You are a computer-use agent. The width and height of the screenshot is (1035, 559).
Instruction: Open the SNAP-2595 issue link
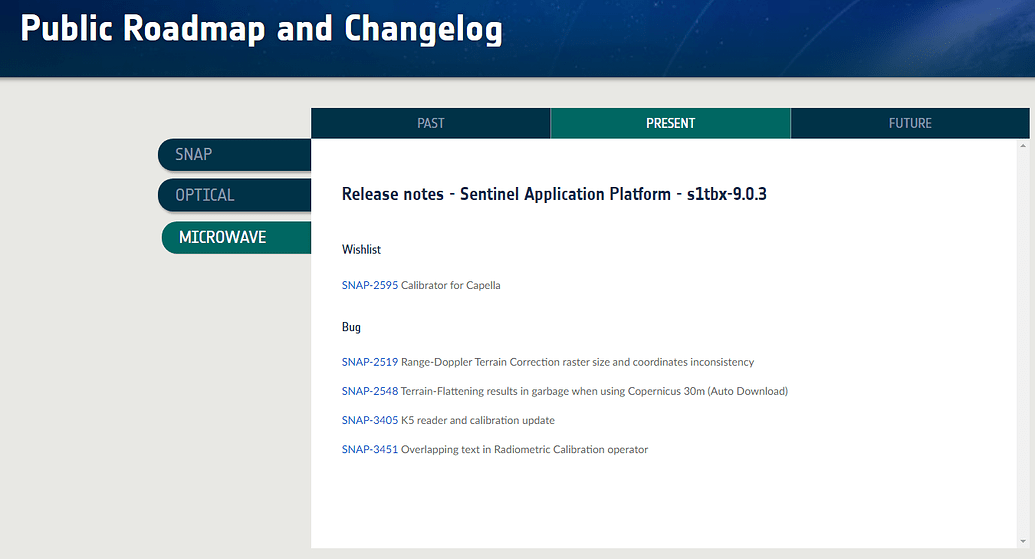coord(369,285)
